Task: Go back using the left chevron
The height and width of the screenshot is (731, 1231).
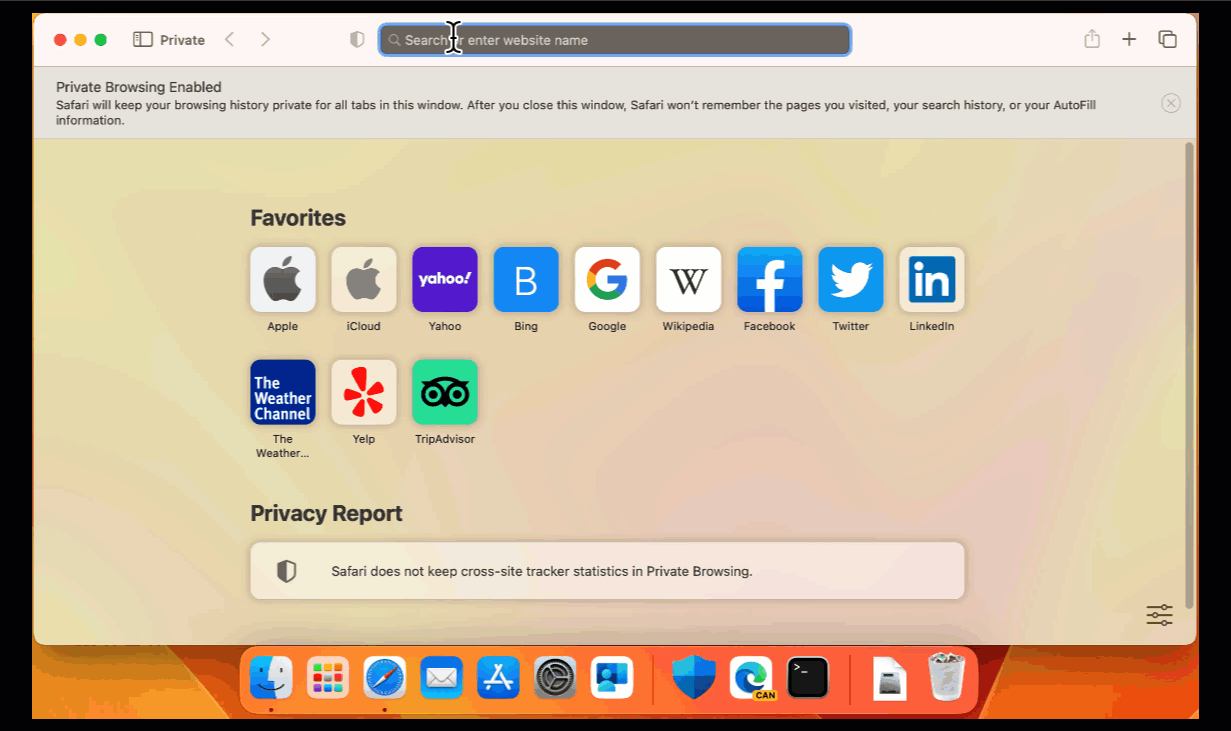Action: [230, 39]
